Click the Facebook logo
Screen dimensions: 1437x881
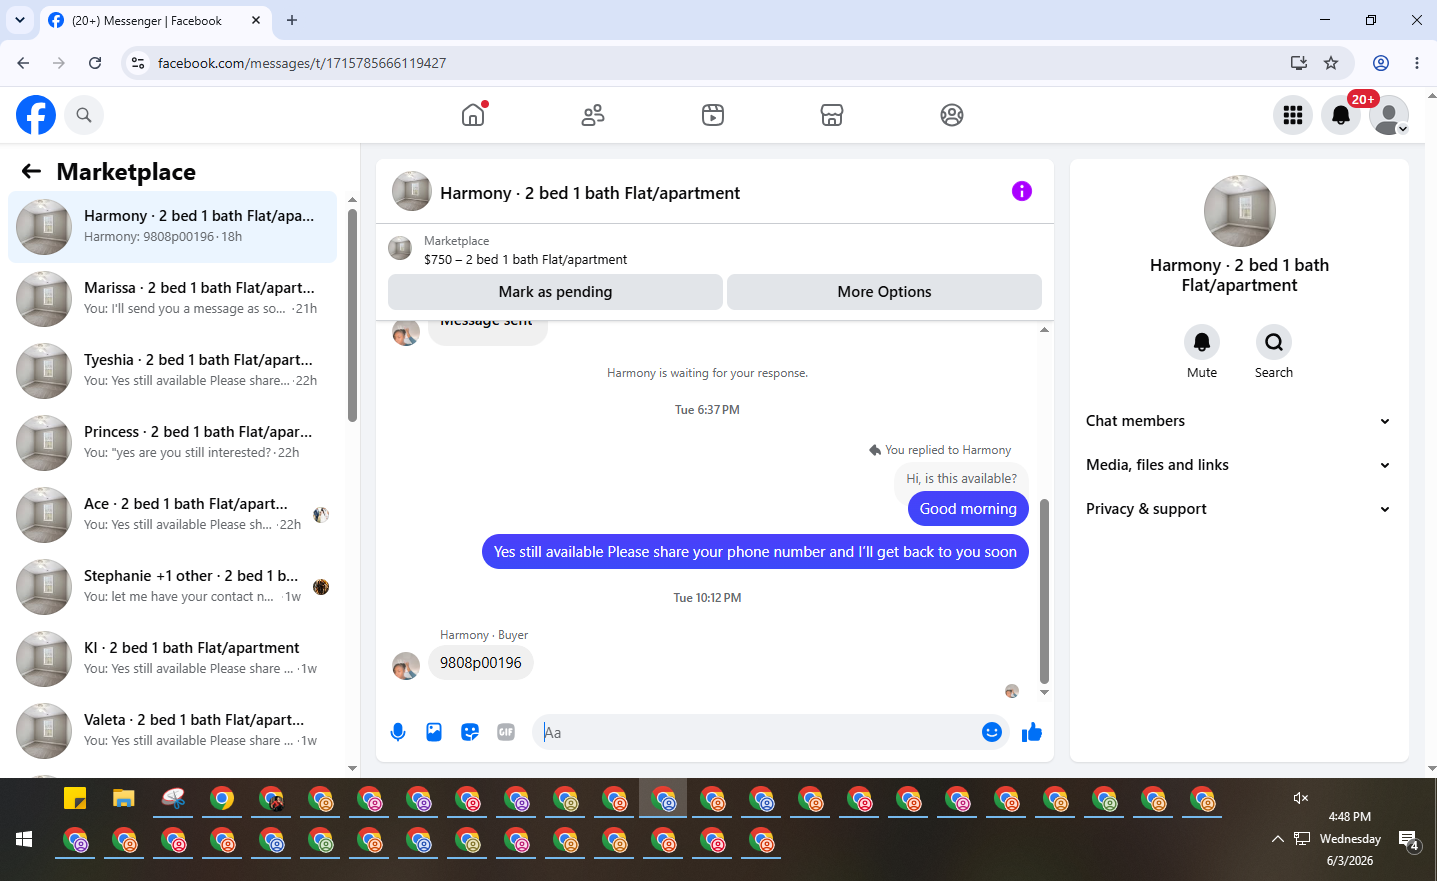point(36,115)
